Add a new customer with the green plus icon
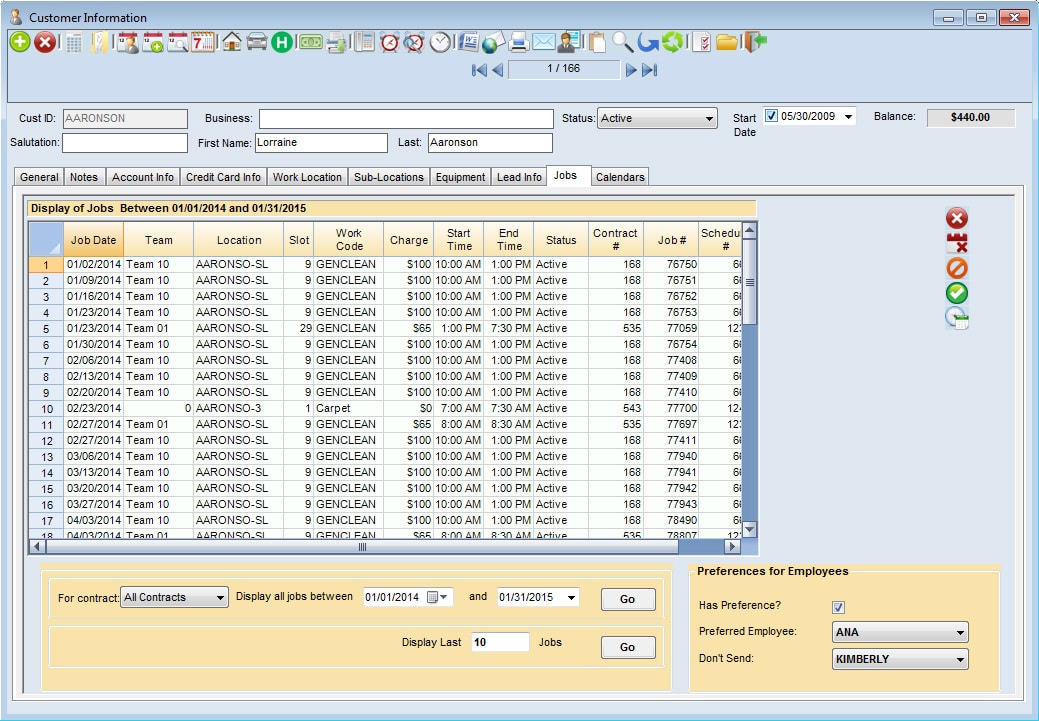 tap(18, 42)
